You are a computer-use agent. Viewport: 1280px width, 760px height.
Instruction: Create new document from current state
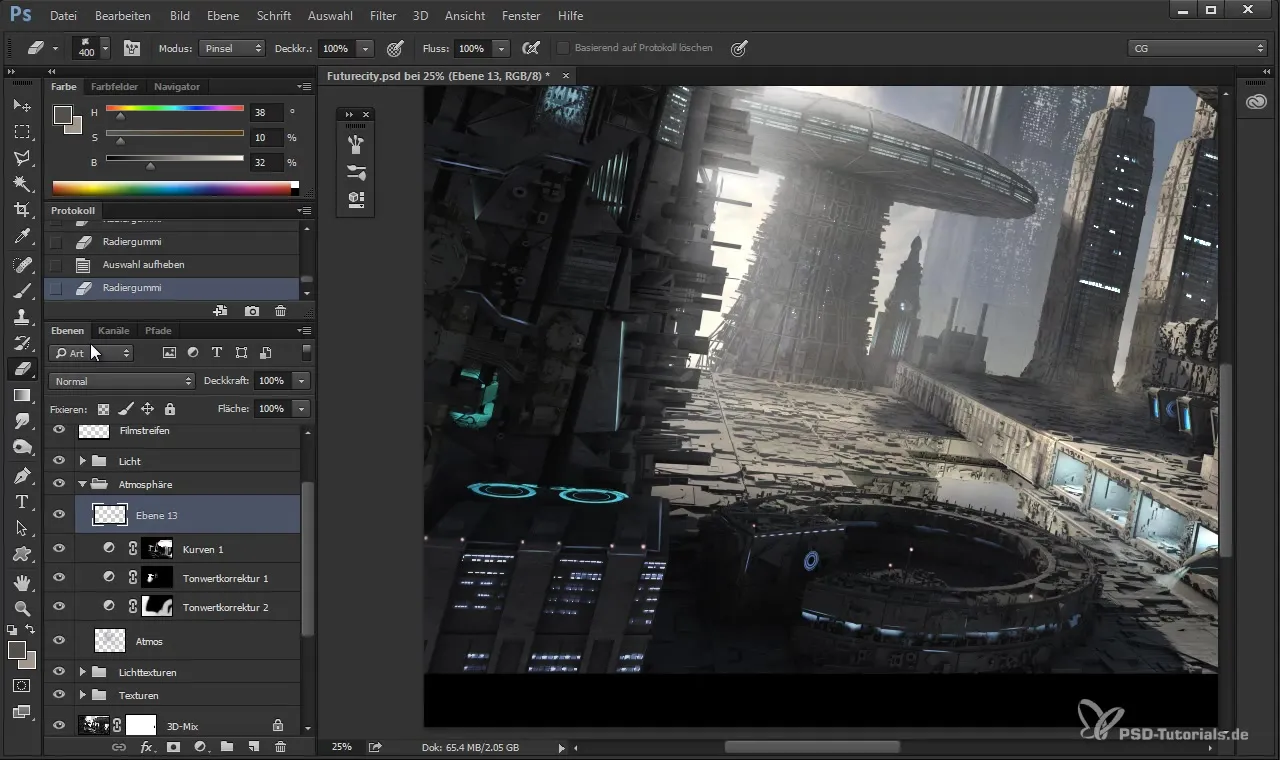(221, 312)
